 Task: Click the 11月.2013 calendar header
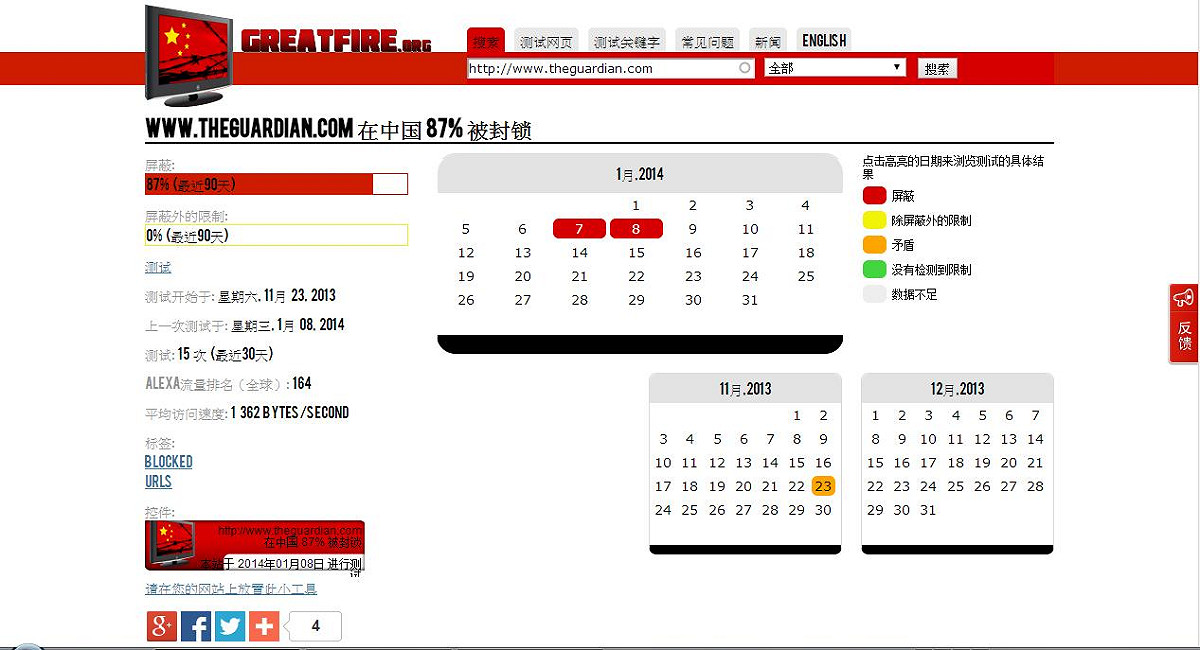(x=745, y=389)
